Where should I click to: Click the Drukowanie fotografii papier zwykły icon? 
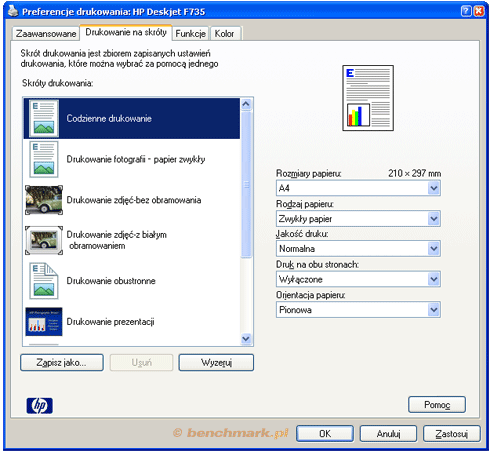point(44,159)
